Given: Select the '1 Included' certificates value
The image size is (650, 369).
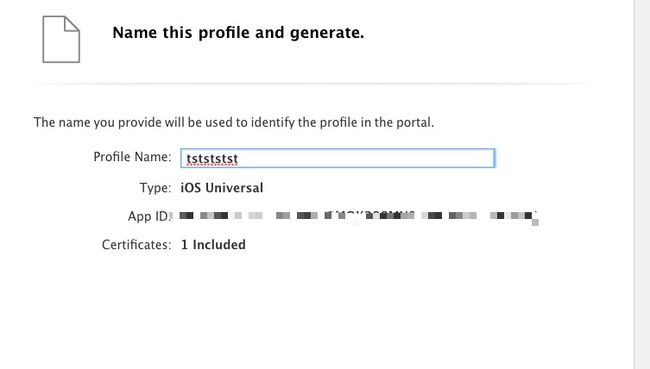Looking at the screenshot, I should pos(213,245).
